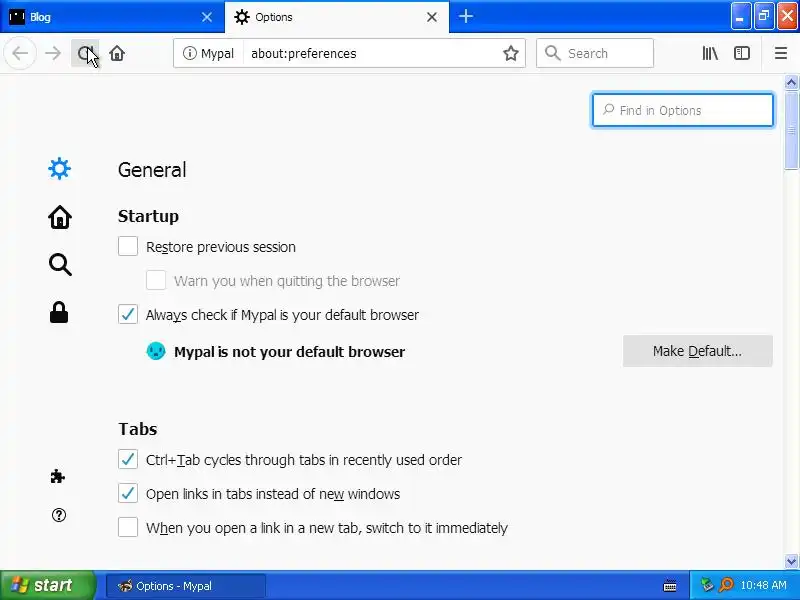Click the Make Default... button

(697, 351)
